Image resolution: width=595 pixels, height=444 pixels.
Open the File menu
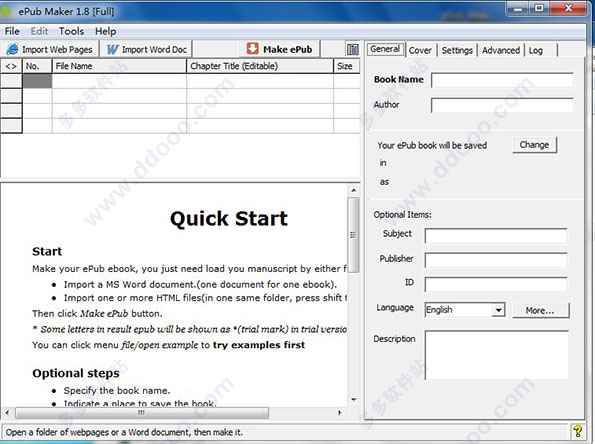[12, 31]
